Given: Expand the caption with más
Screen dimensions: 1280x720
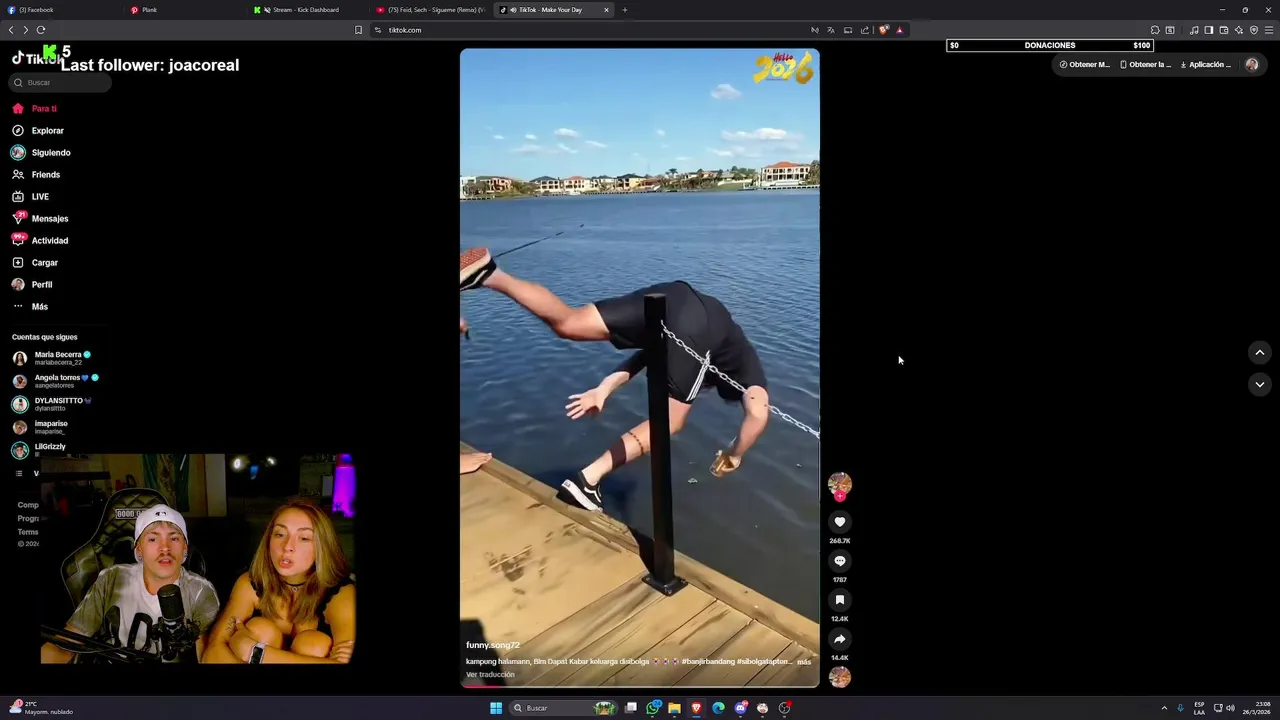Looking at the screenshot, I should [x=804, y=662].
